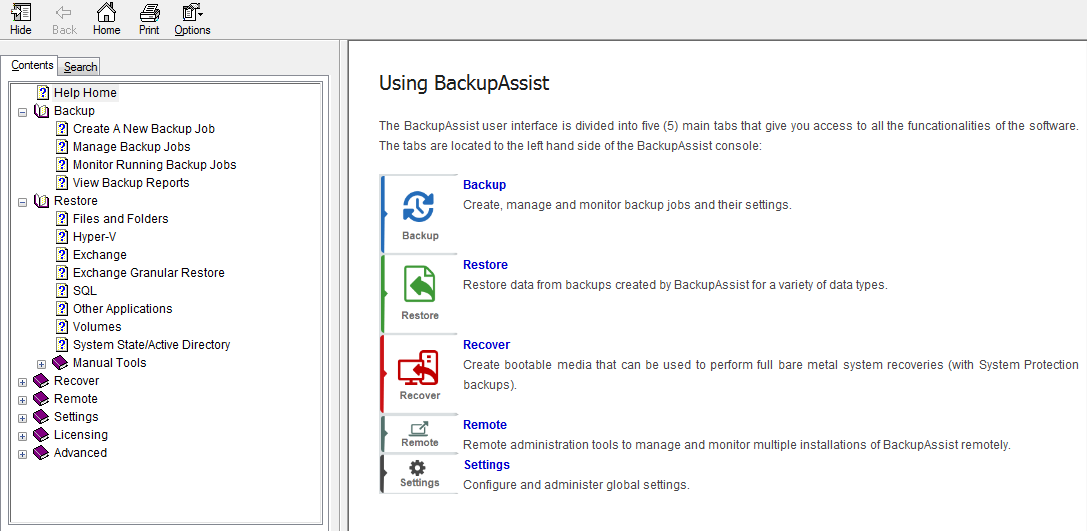Click the topic icon beside SQL
1087x531 pixels.
[x=62, y=290]
